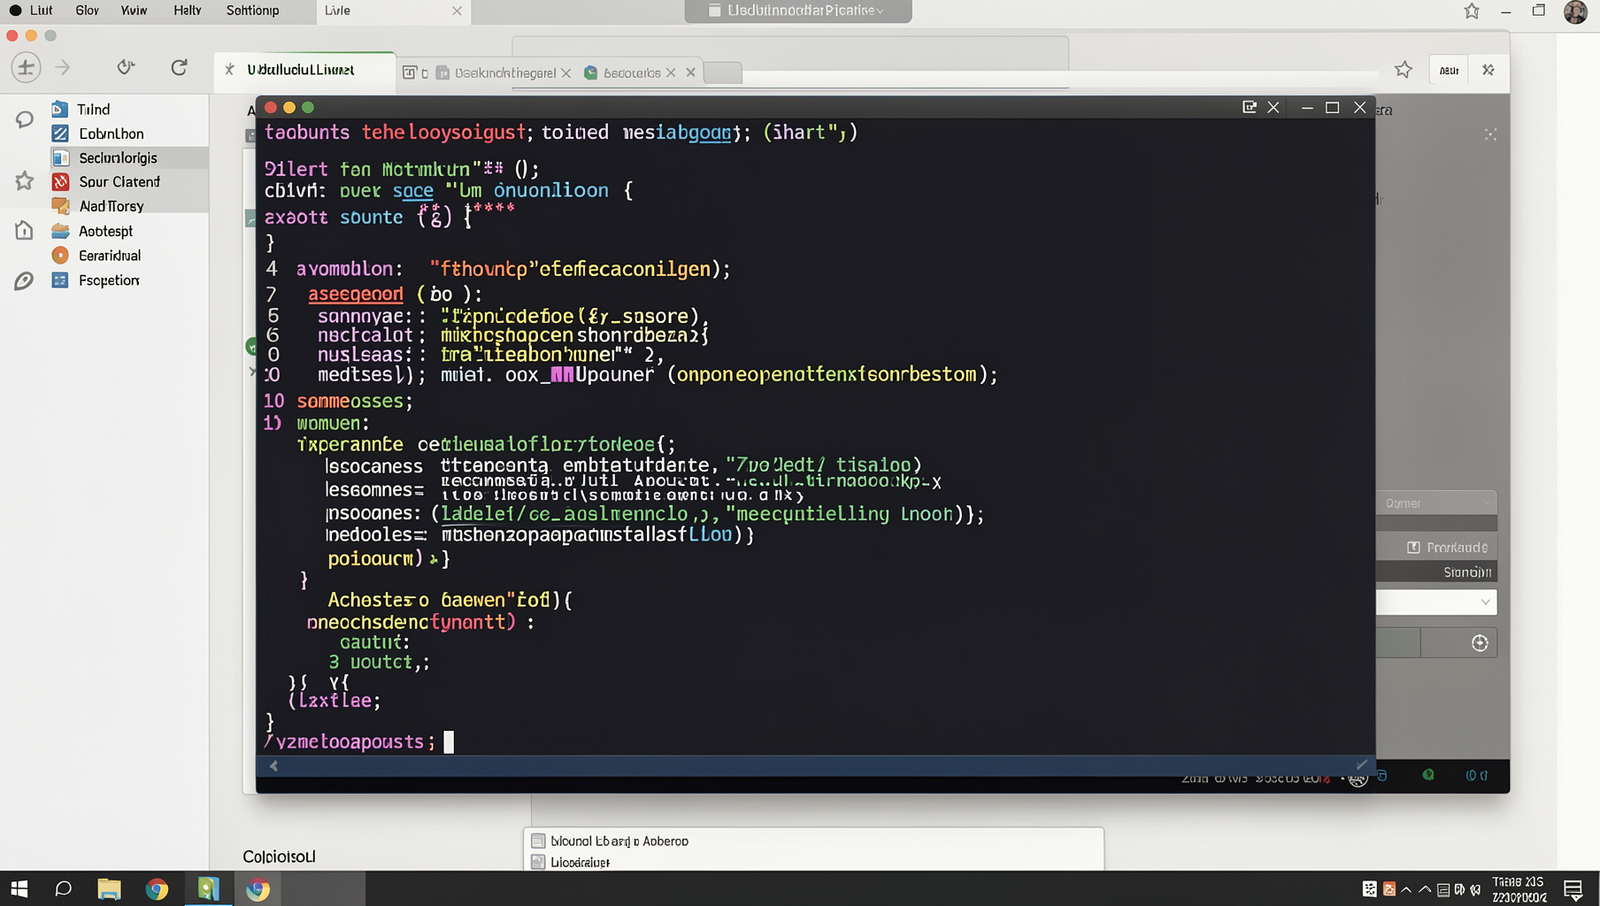Open the home icon in left rail
Screen dimensions: 1600x906
pos(24,230)
